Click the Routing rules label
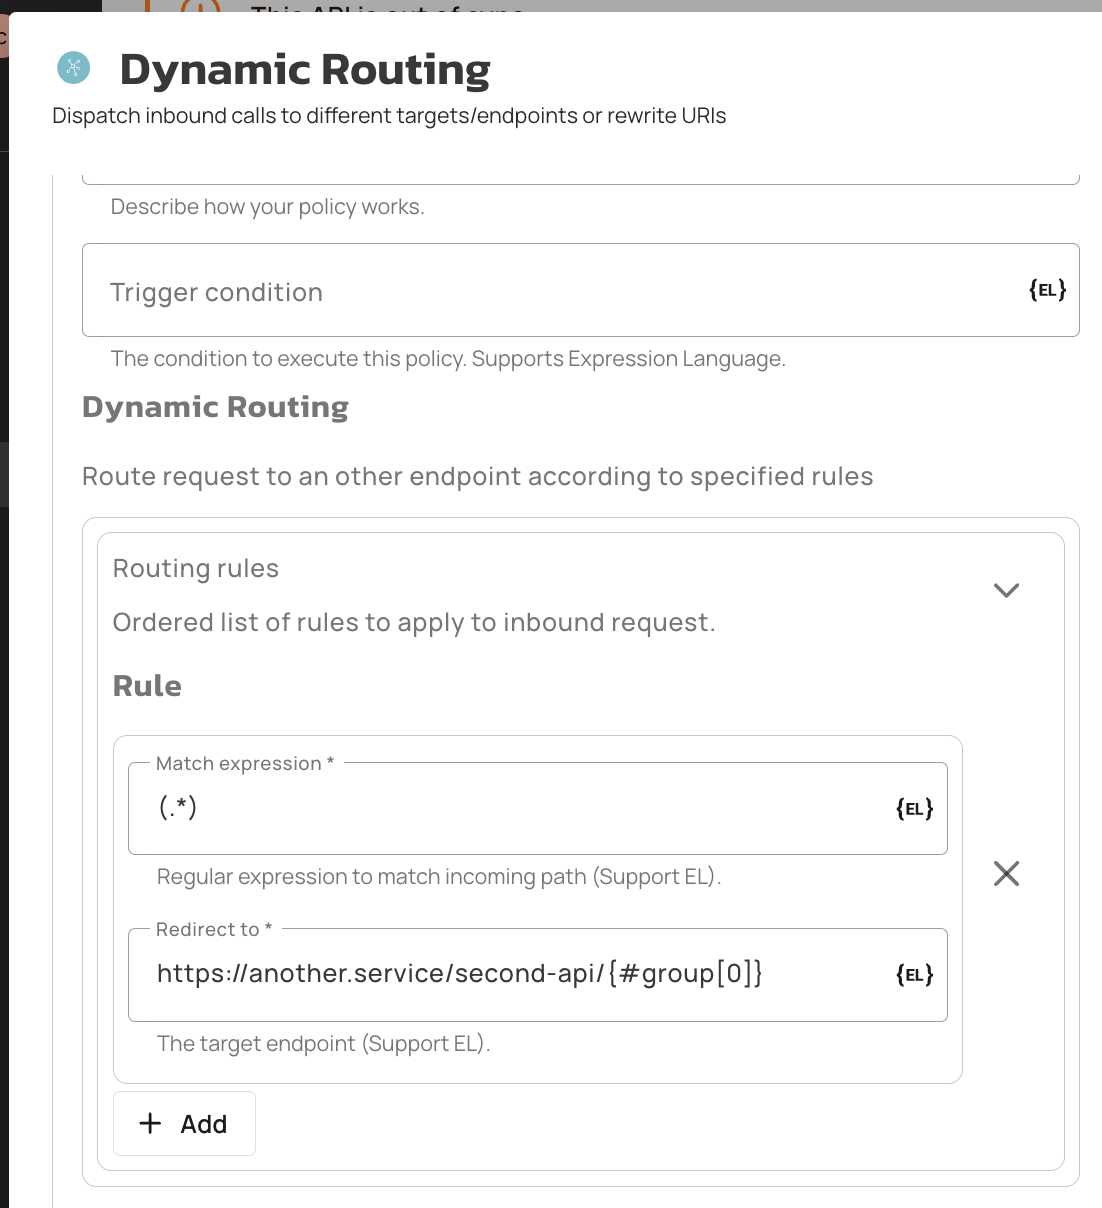The width and height of the screenshot is (1102, 1208). pos(196,569)
